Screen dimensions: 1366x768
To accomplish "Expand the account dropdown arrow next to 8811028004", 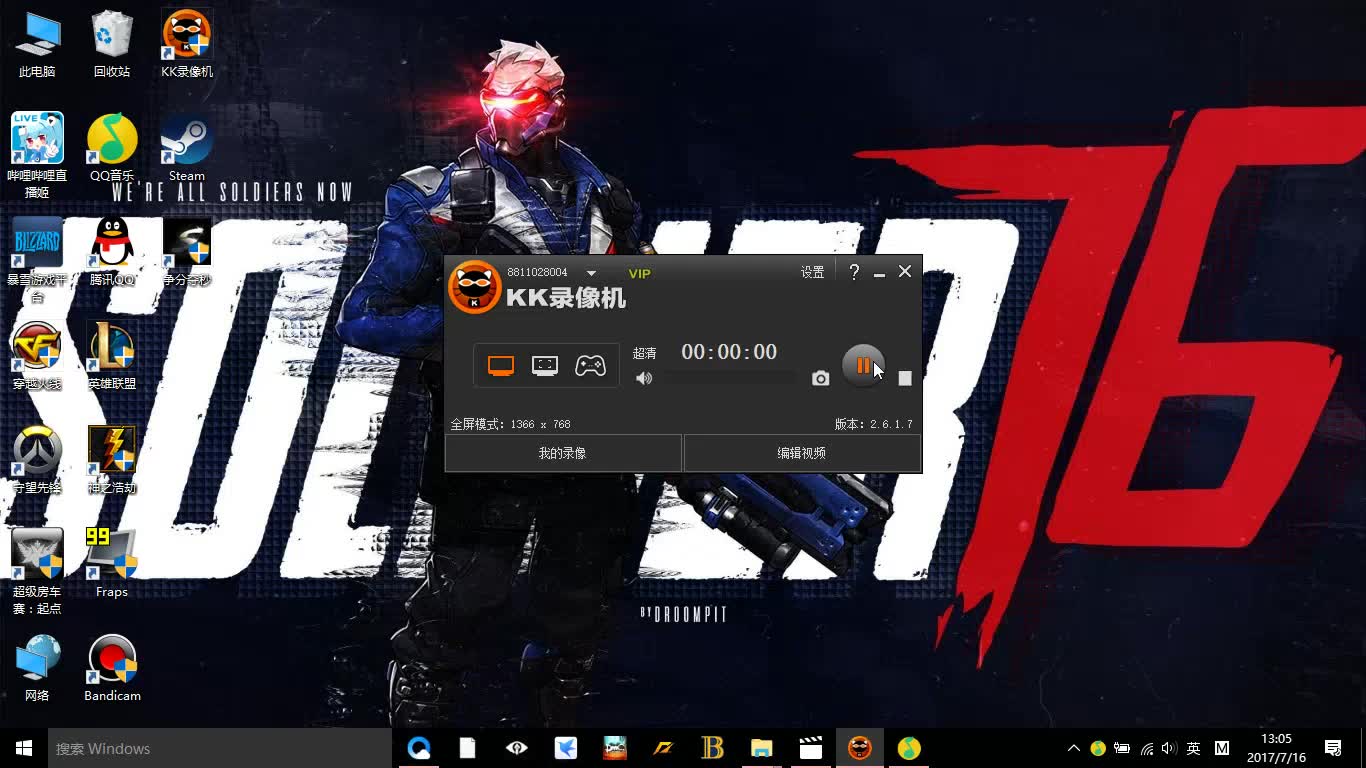I will tap(591, 273).
